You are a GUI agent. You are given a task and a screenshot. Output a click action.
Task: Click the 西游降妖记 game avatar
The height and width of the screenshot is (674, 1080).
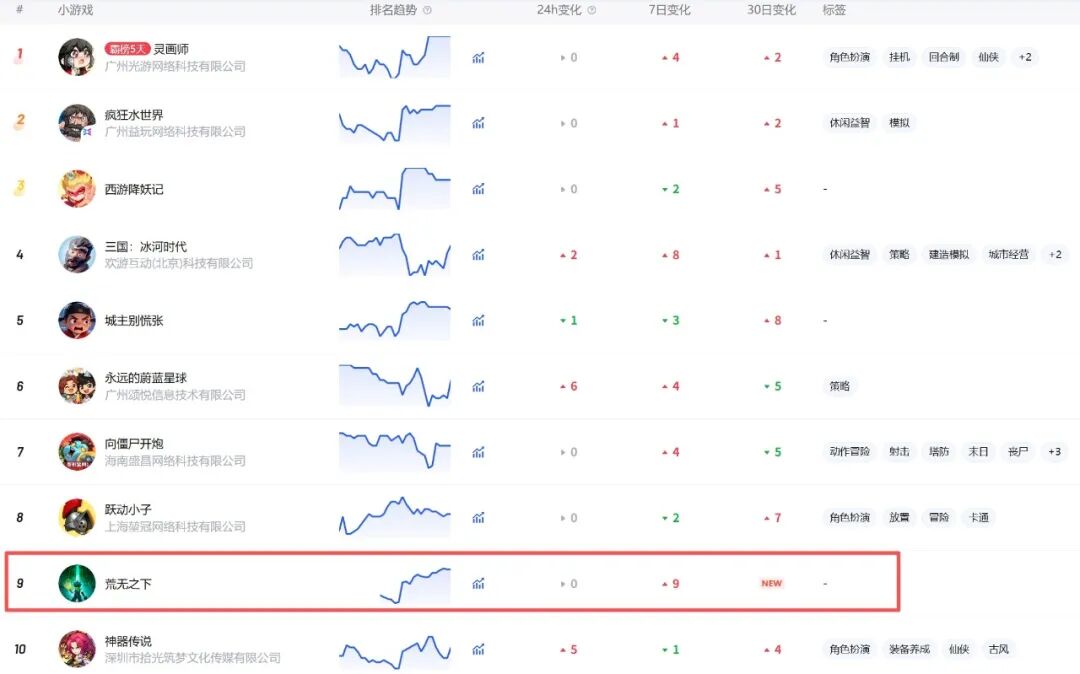(x=76, y=189)
